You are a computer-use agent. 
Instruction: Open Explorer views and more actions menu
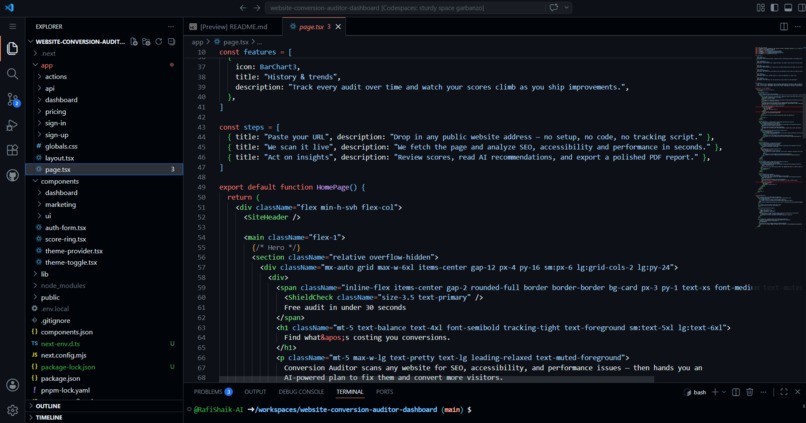coord(171,26)
